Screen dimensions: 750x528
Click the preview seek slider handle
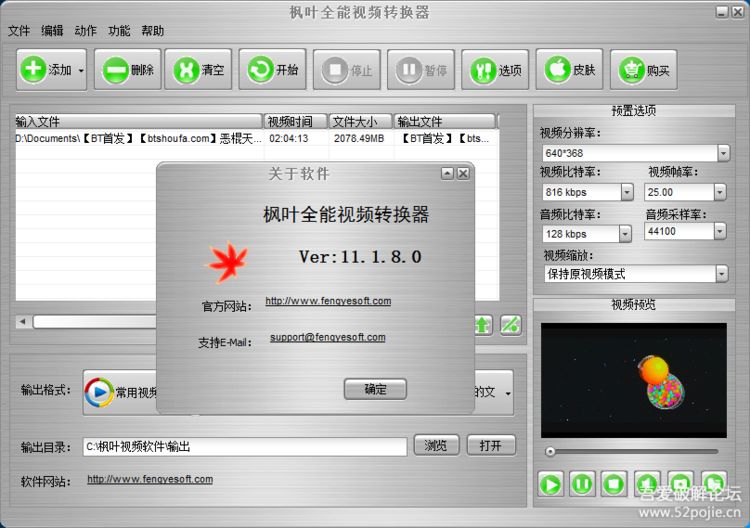point(551,451)
